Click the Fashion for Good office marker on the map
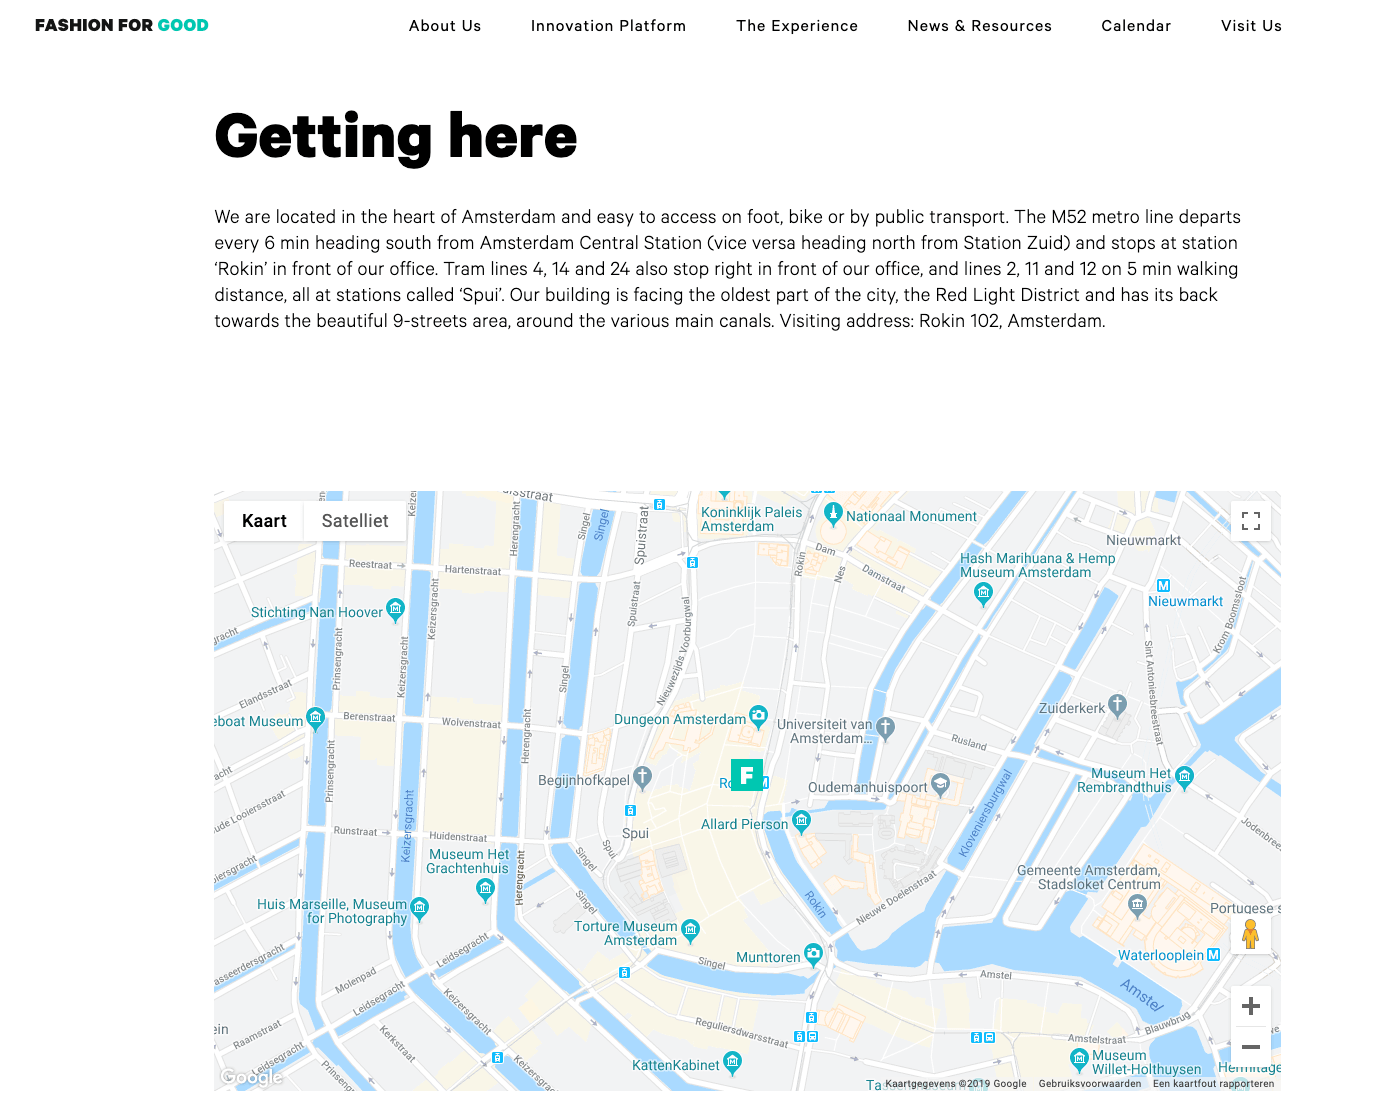Screen dimensions: 1387x1113 747,775
